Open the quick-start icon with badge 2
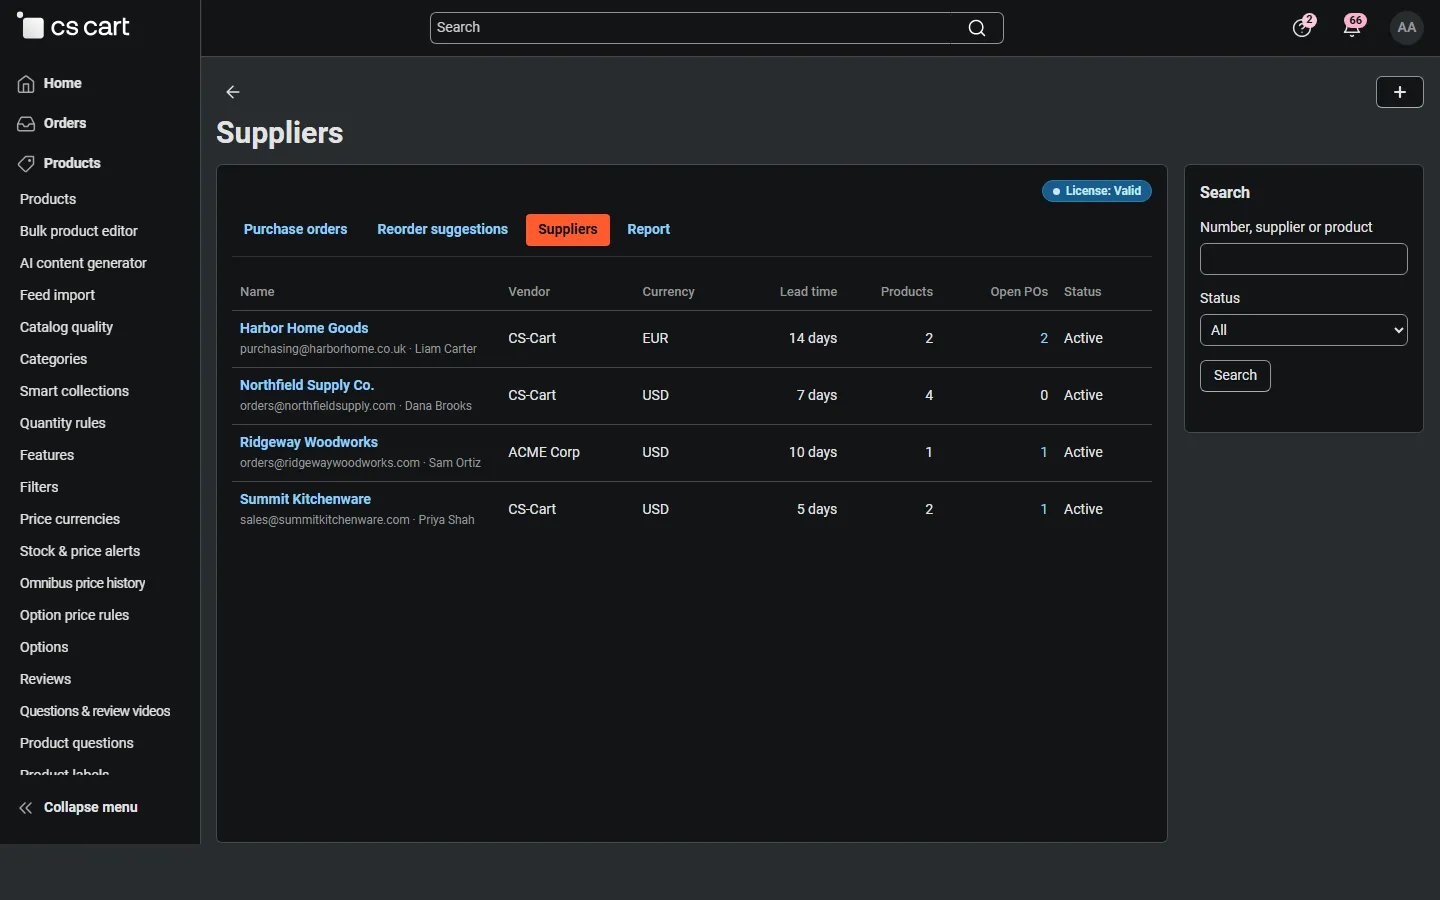 [x=1303, y=27]
